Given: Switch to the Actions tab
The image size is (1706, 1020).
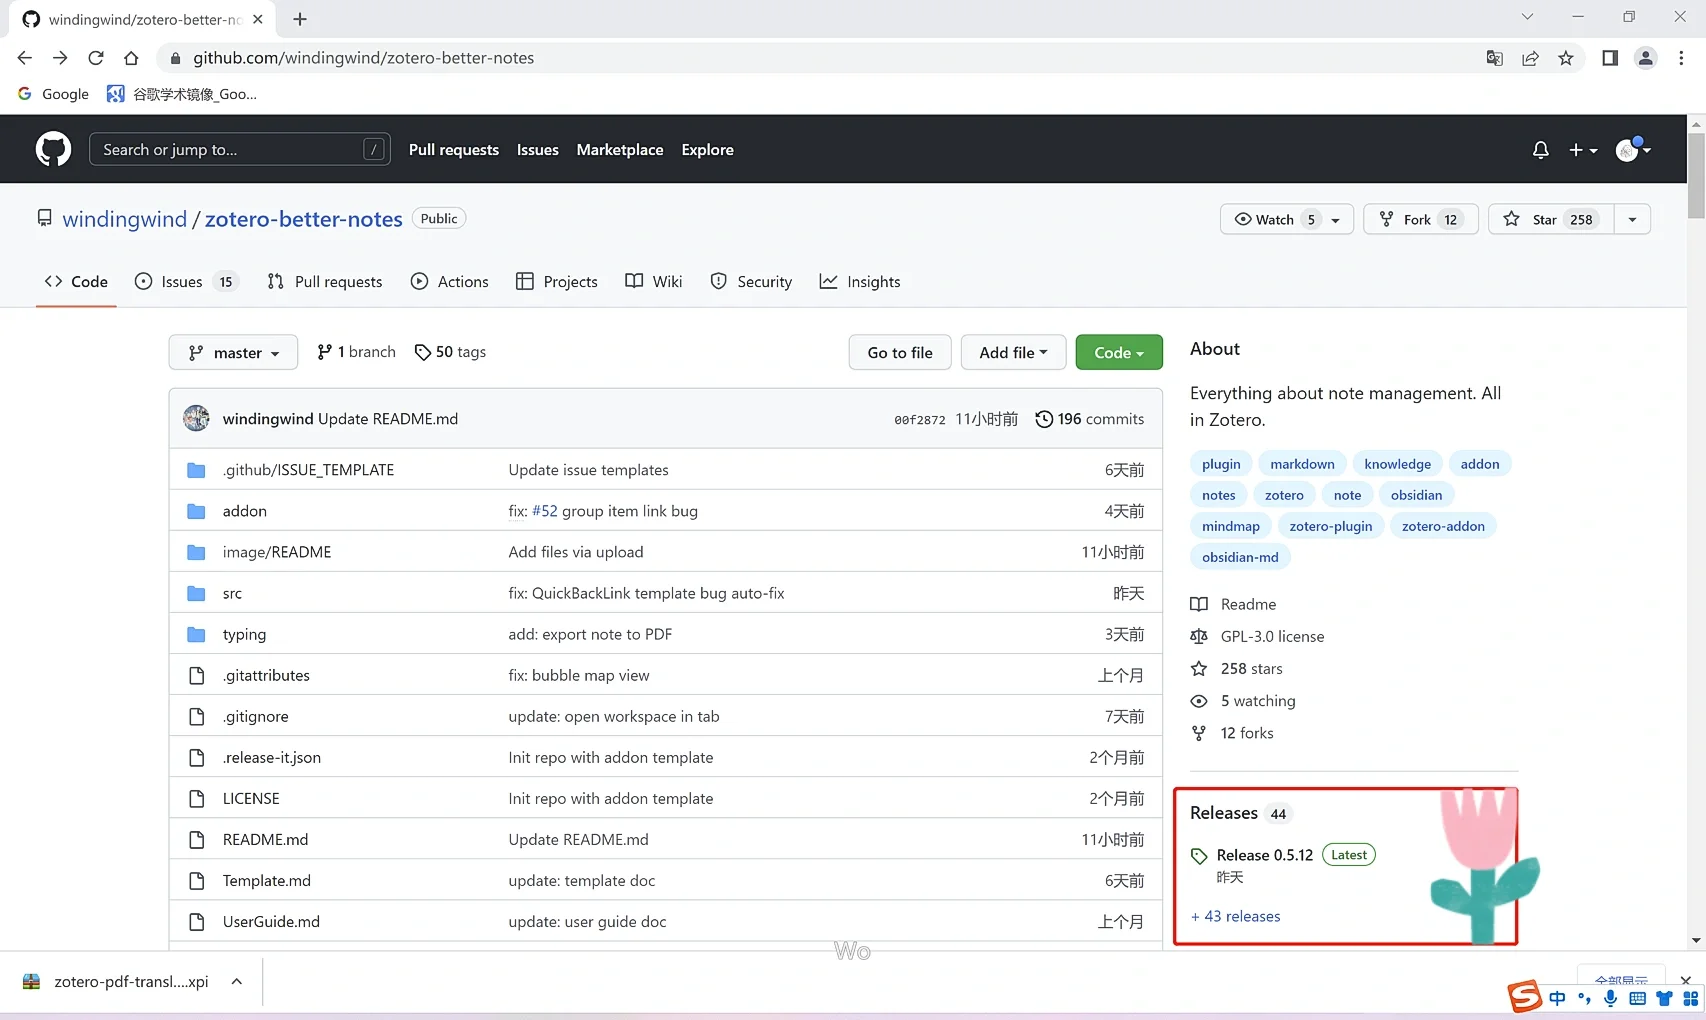Looking at the screenshot, I should [x=450, y=282].
